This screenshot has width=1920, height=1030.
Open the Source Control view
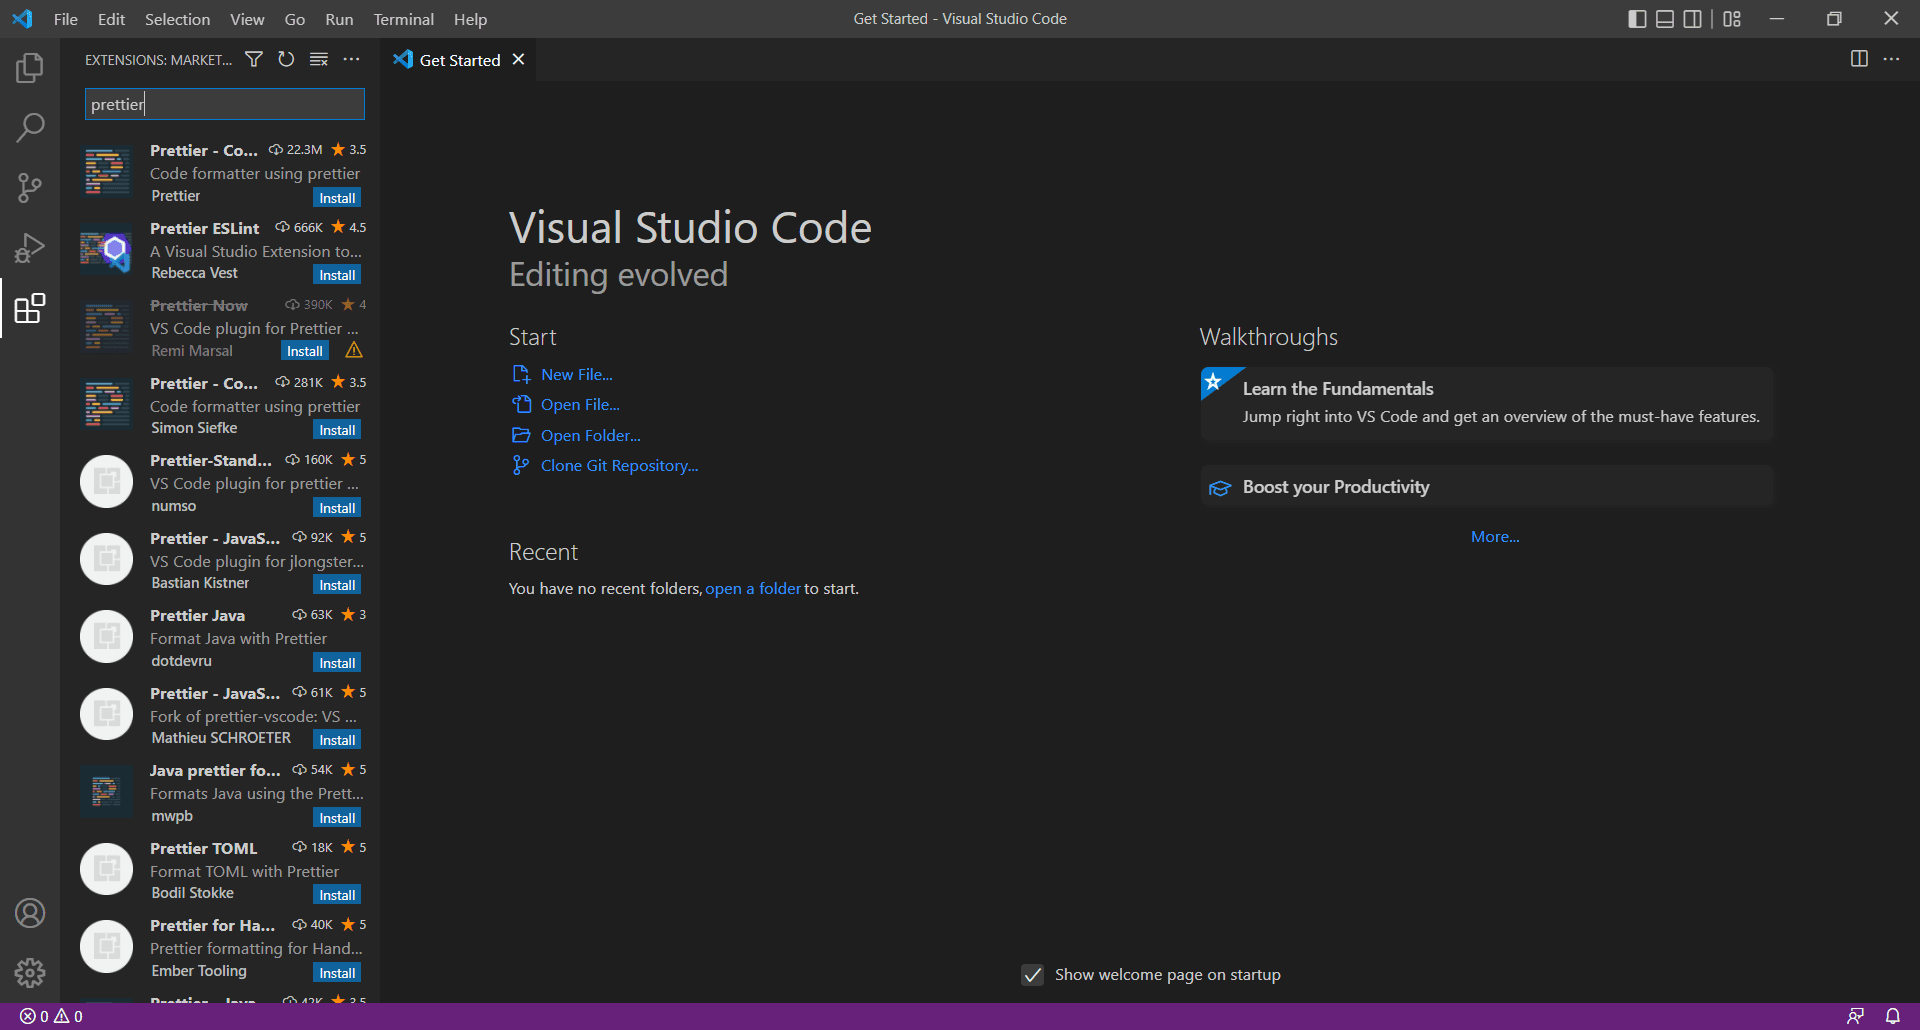[x=30, y=188]
